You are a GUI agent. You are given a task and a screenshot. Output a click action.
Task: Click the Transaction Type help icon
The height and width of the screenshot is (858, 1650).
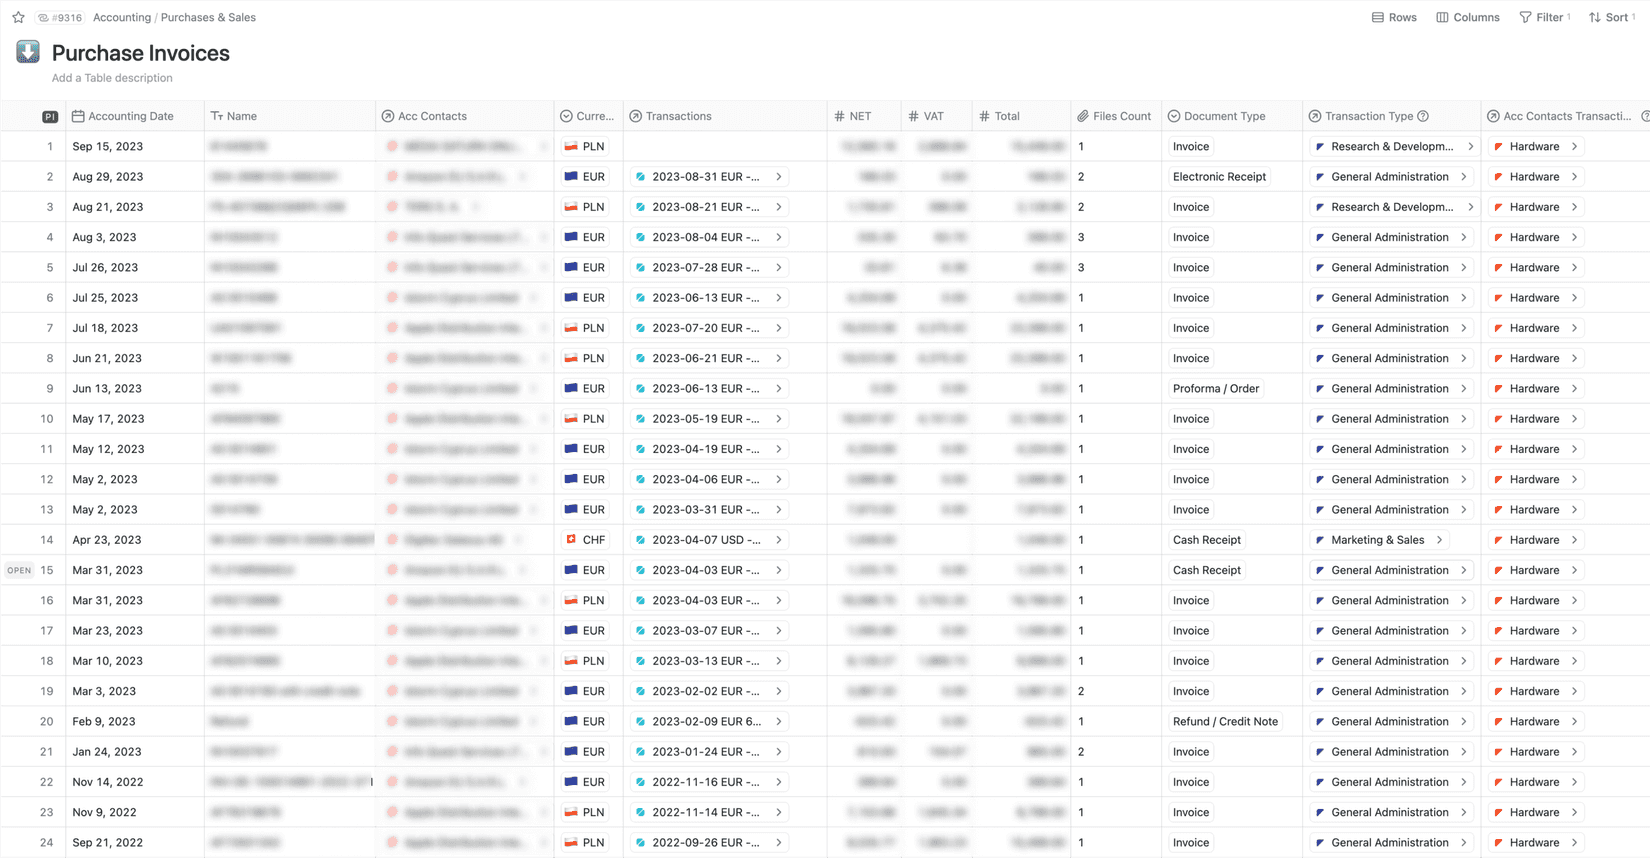point(1423,116)
